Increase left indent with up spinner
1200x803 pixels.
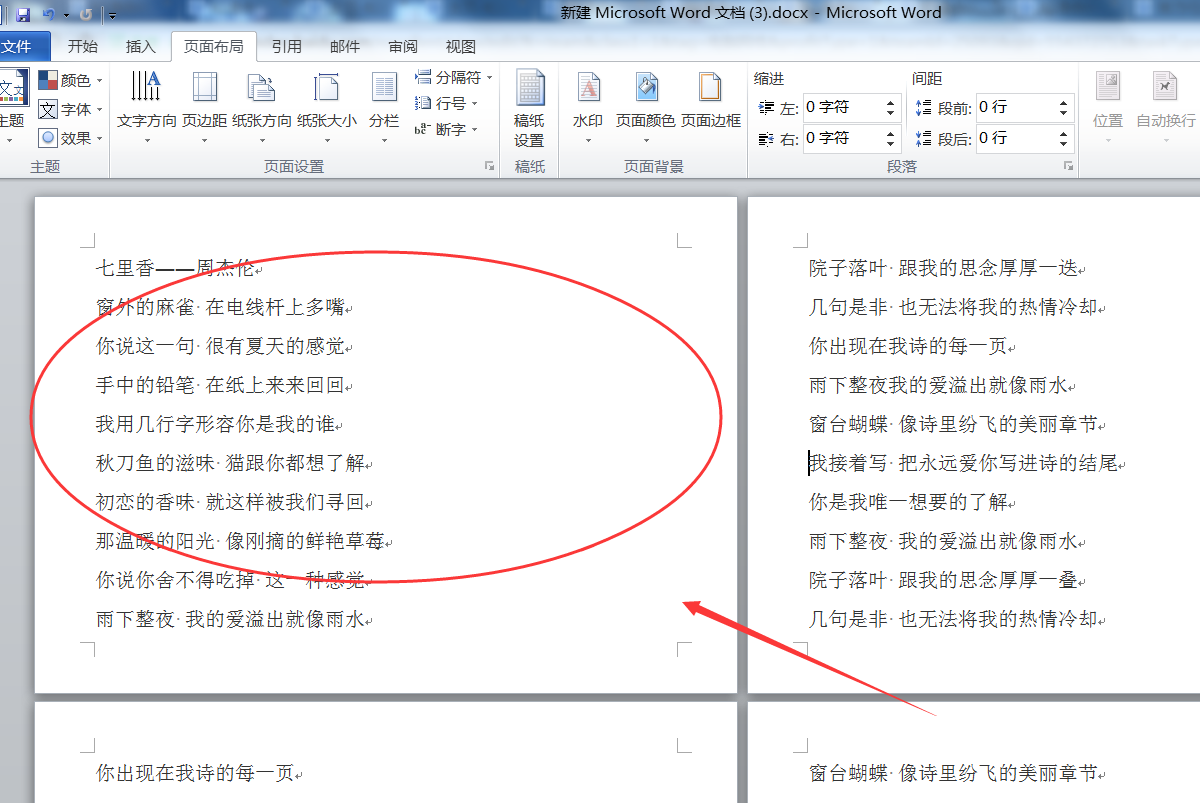tap(891, 101)
